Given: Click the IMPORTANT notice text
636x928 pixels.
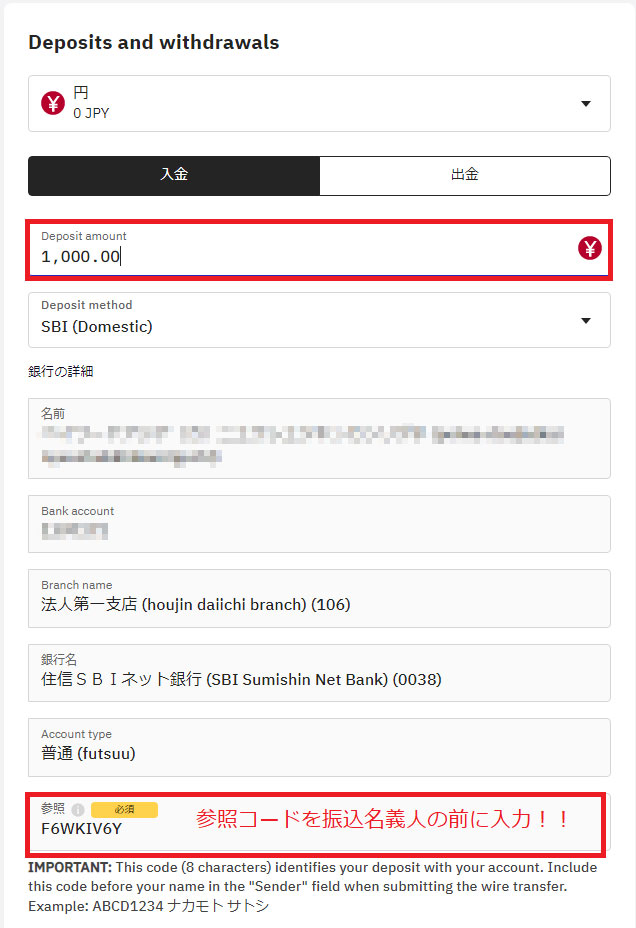Looking at the screenshot, I should [x=312, y=887].
